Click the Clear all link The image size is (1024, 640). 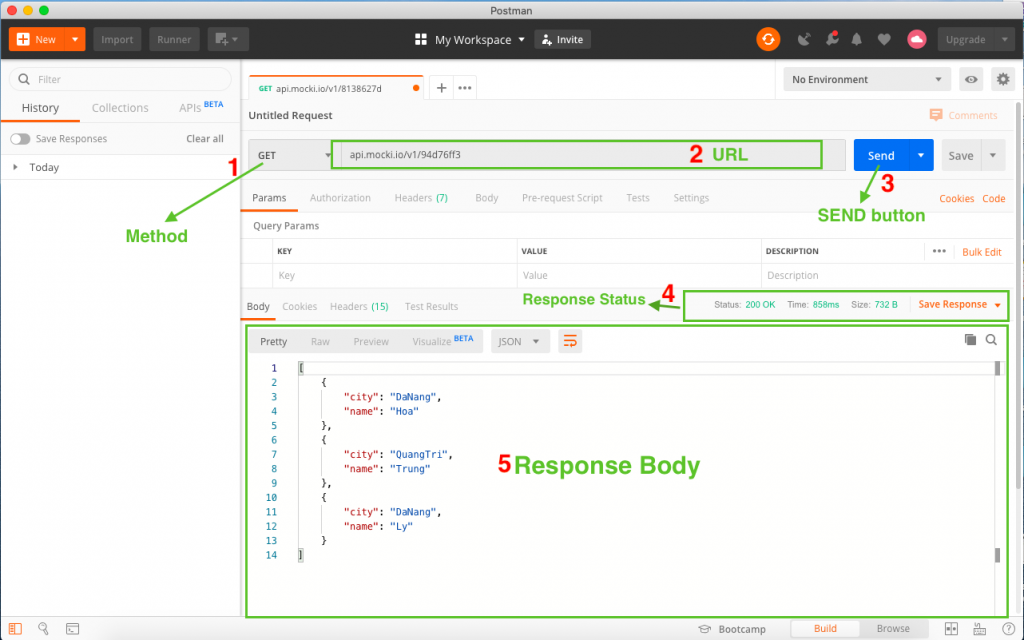[x=204, y=138]
